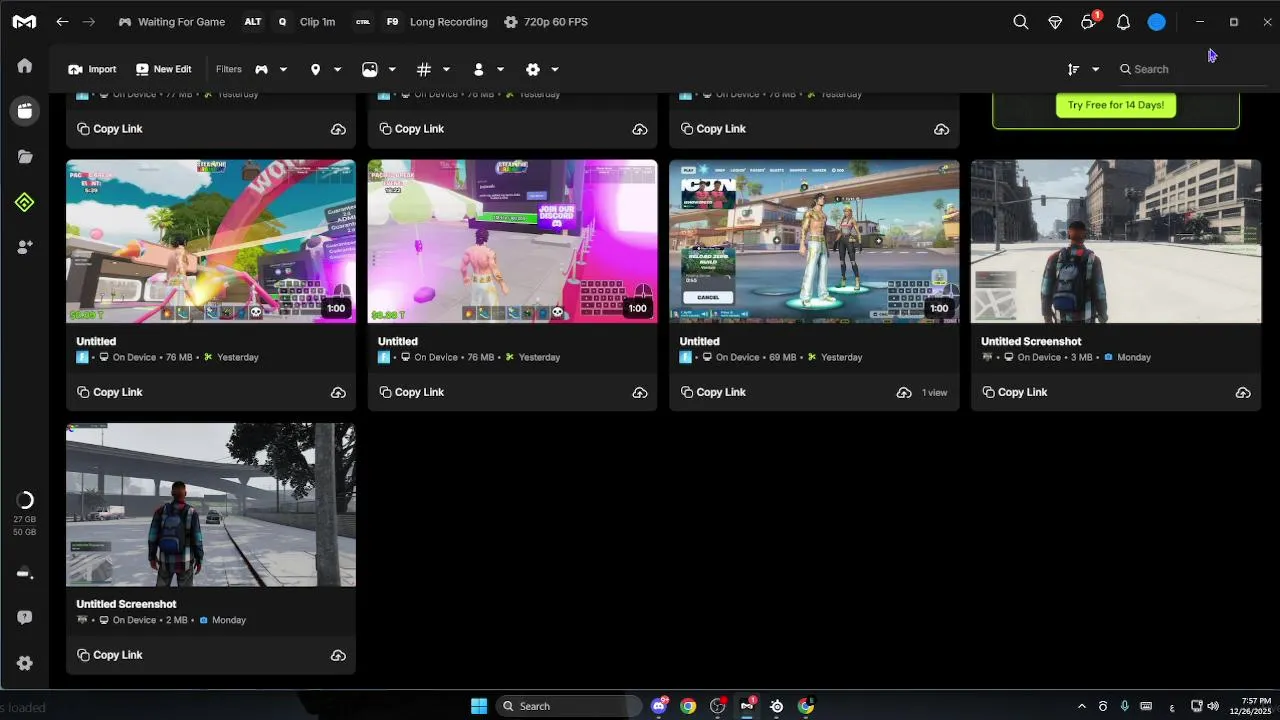Copy Link for the 2 MB screenshot
Image resolution: width=1280 pixels, height=720 pixels.
tap(109, 655)
